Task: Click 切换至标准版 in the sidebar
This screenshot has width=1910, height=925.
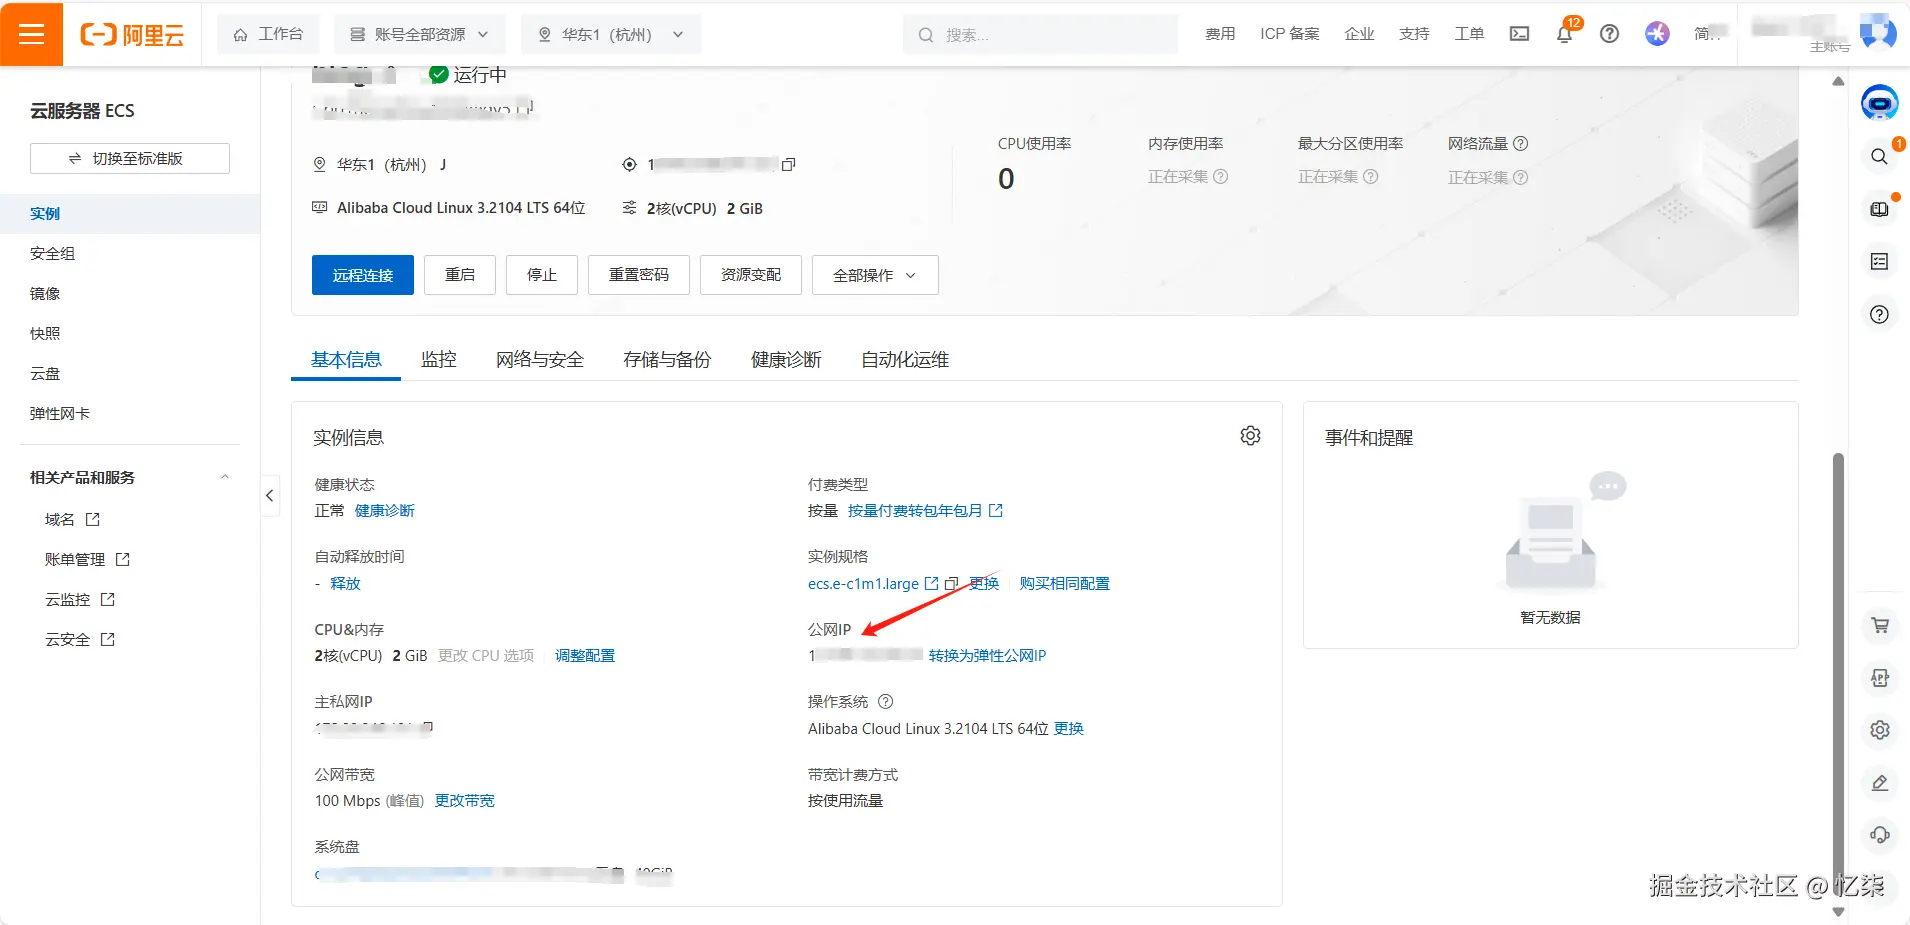Action: coord(130,159)
